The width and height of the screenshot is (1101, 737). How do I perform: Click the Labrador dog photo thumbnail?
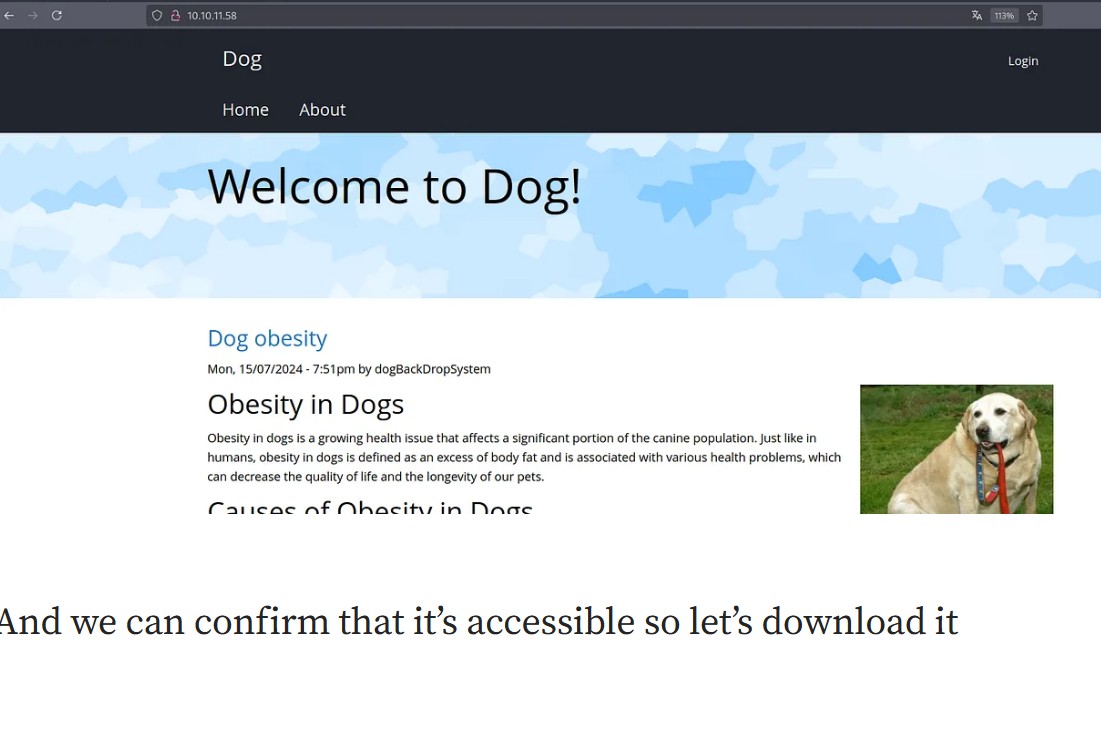coord(956,449)
